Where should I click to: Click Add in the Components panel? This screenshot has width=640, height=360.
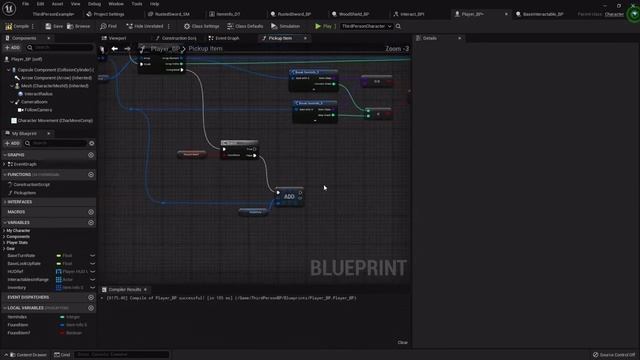pos(12,48)
